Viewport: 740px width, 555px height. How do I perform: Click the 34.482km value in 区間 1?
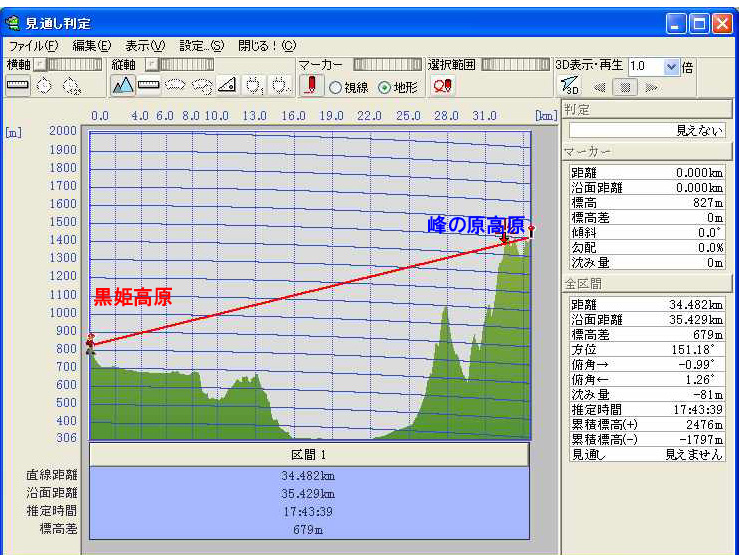pos(308,476)
